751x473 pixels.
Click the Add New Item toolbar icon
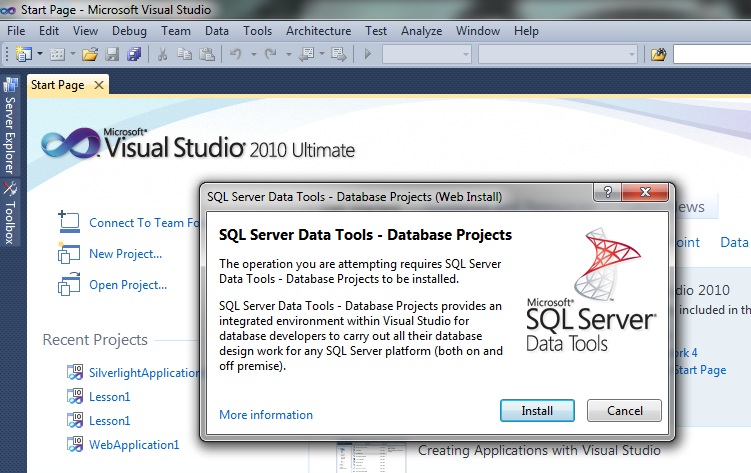(x=57, y=54)
